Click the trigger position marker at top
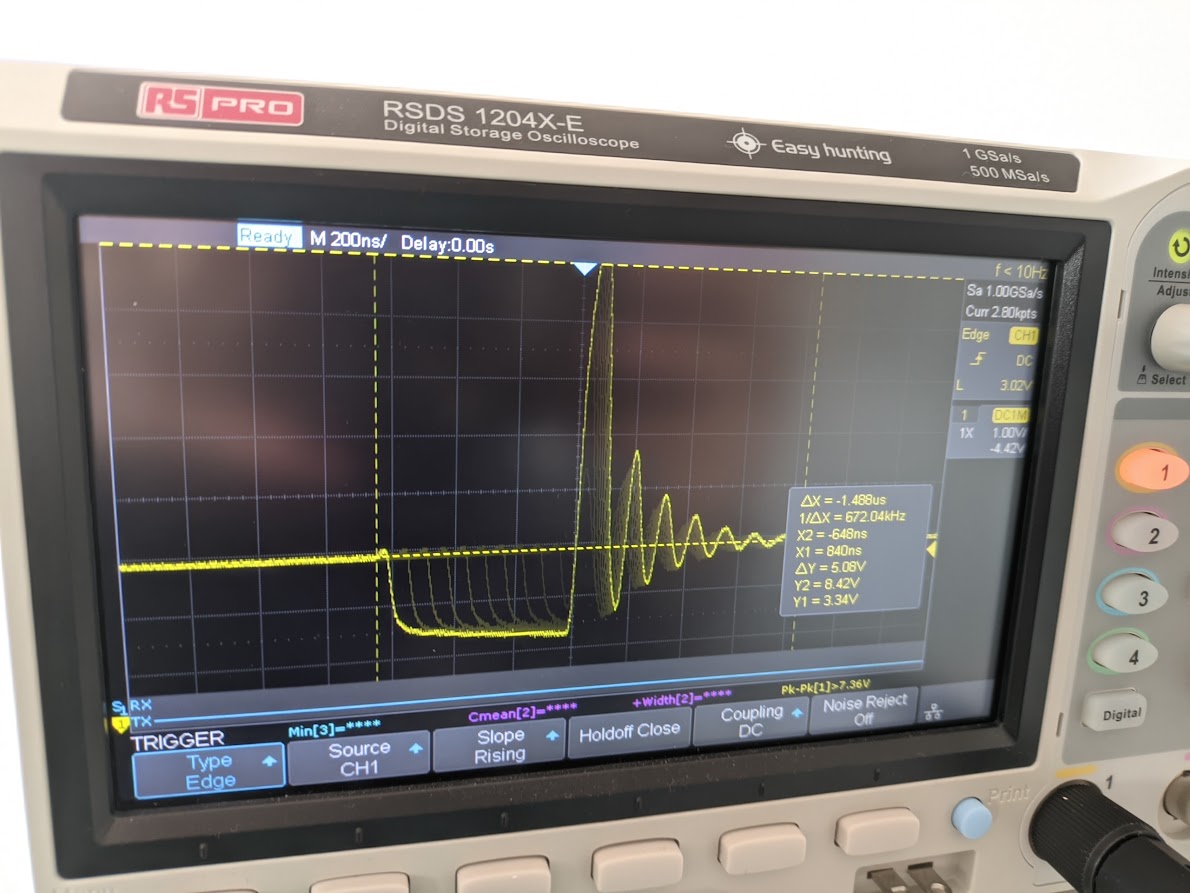This screenshot has width=1190, height=893. [x=585, y=268]
